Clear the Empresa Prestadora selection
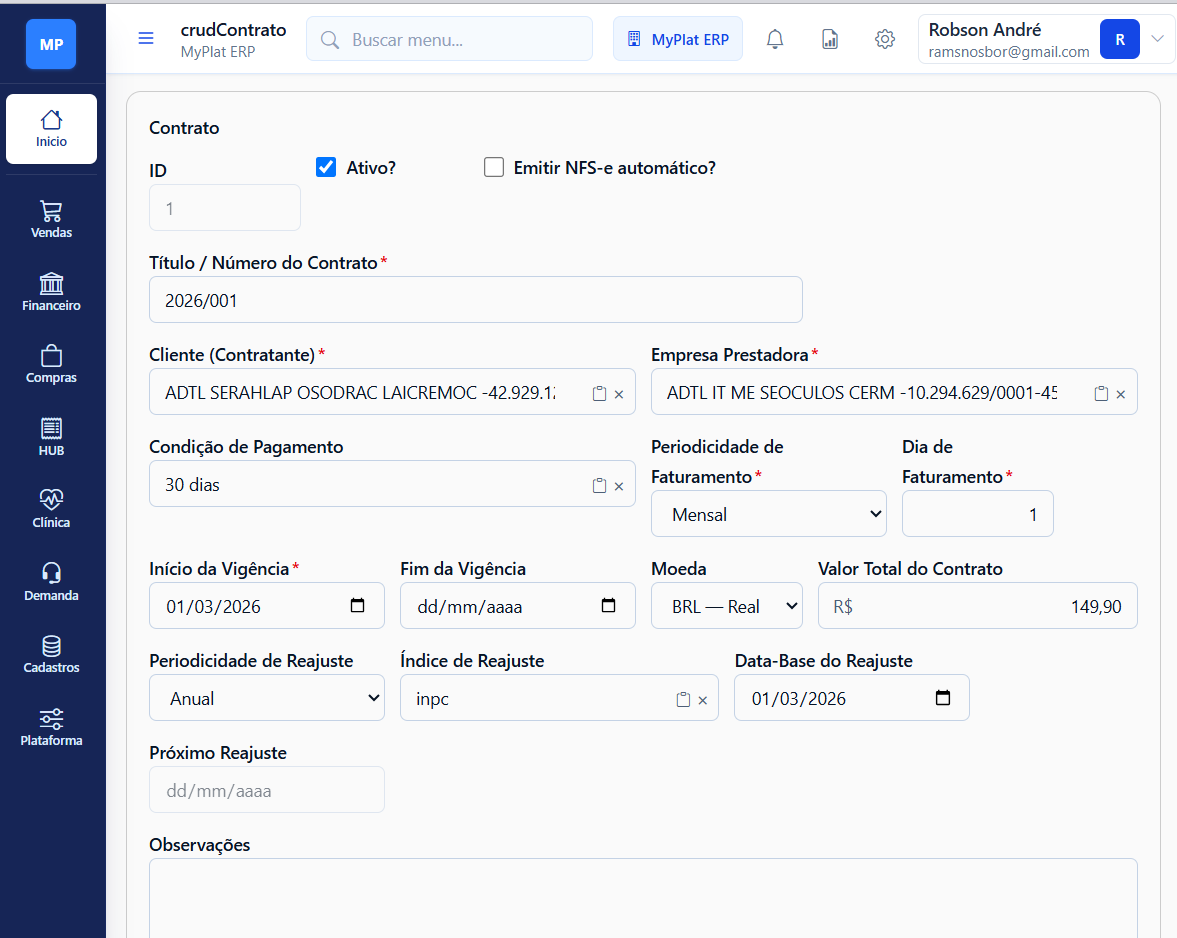 [x=1121, y=394]
